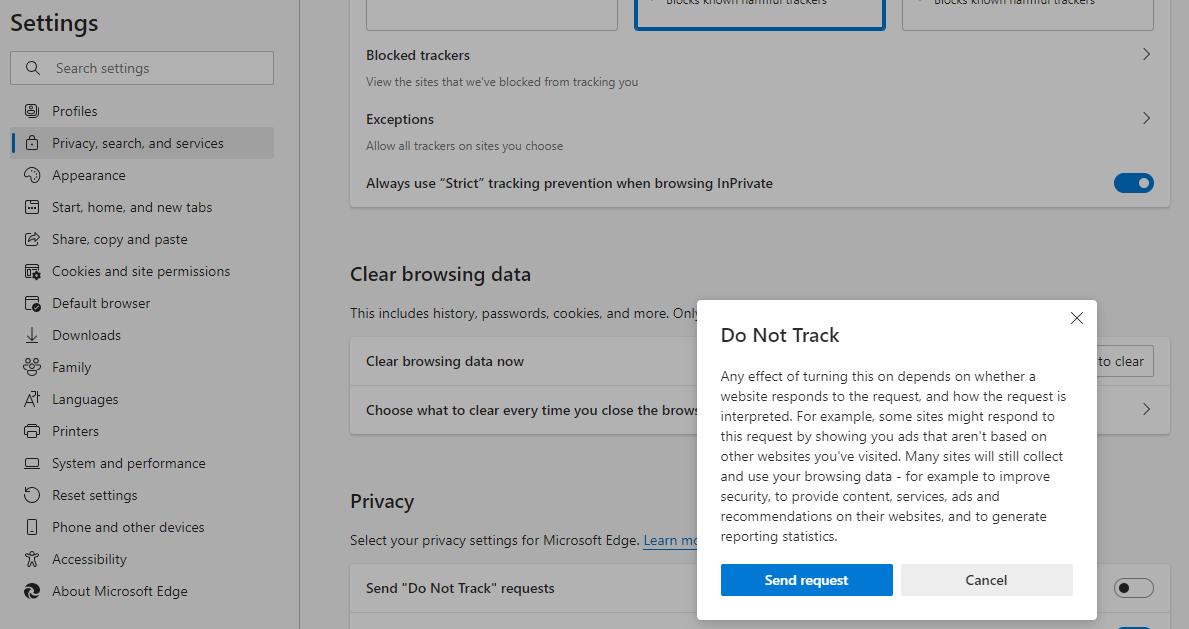Click the Phone and other devices icon
The width and height of the screenshot is (1189, 629).
32,527
